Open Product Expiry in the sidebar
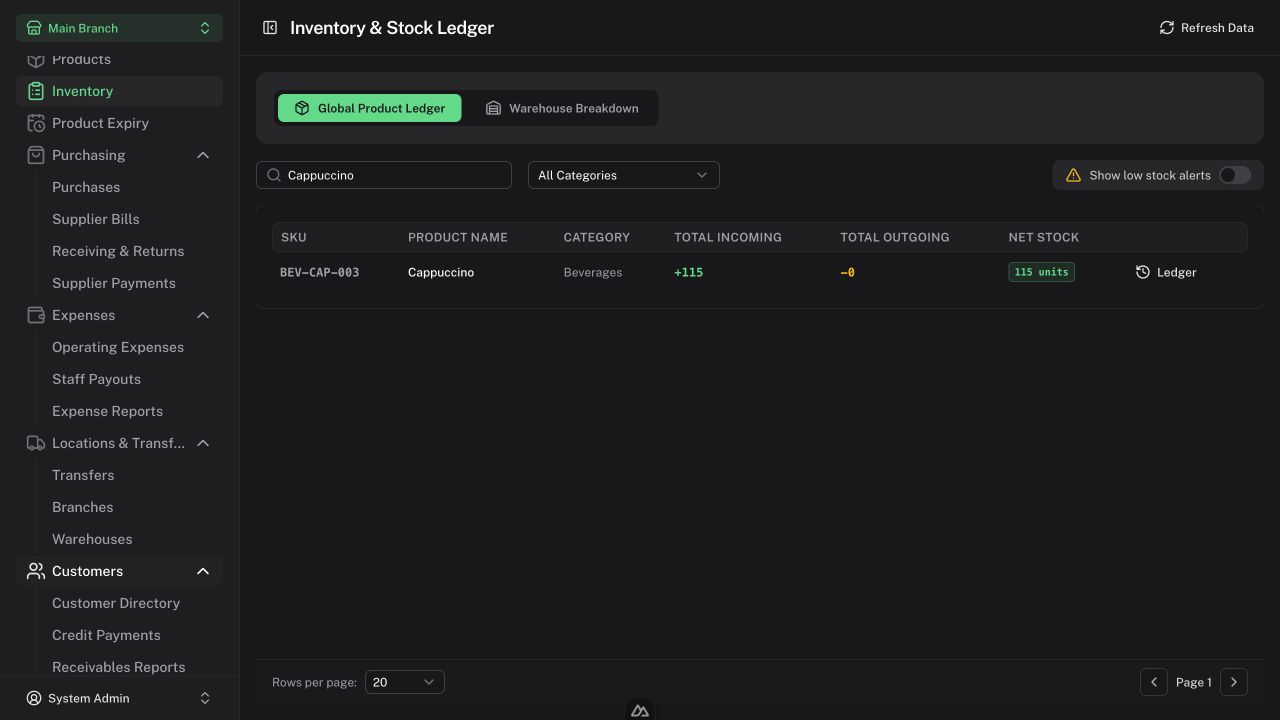 (119, 123)
